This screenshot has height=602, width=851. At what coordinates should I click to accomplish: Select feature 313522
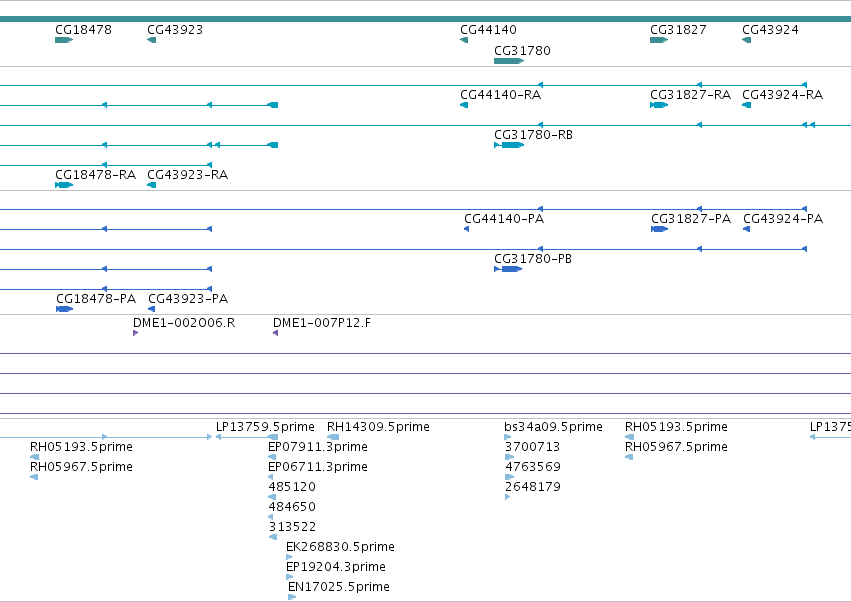tap(292, 527)
